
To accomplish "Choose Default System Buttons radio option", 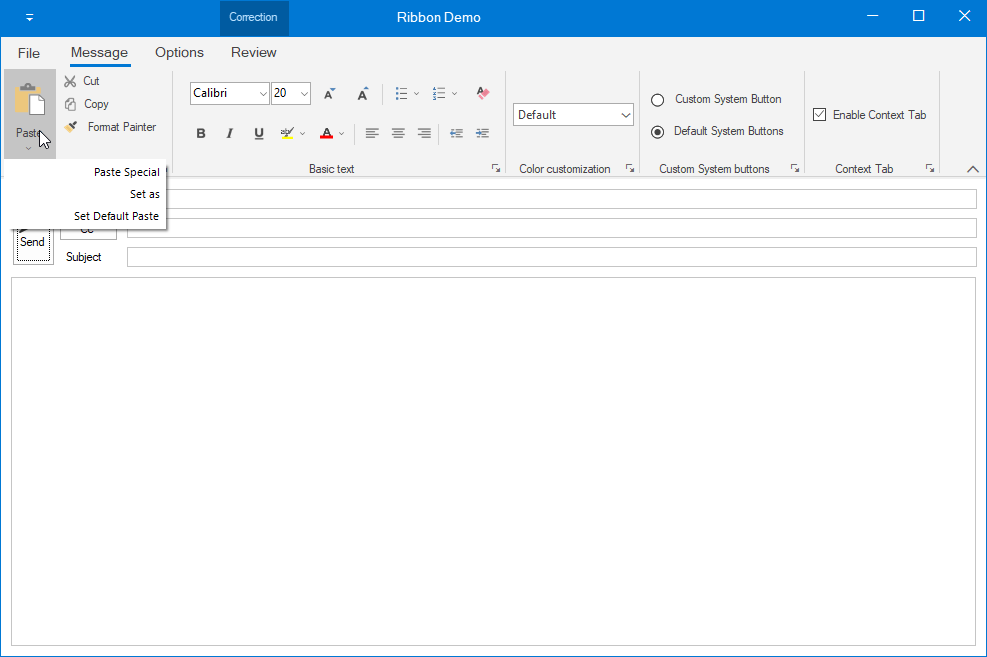I will [658, 132].
